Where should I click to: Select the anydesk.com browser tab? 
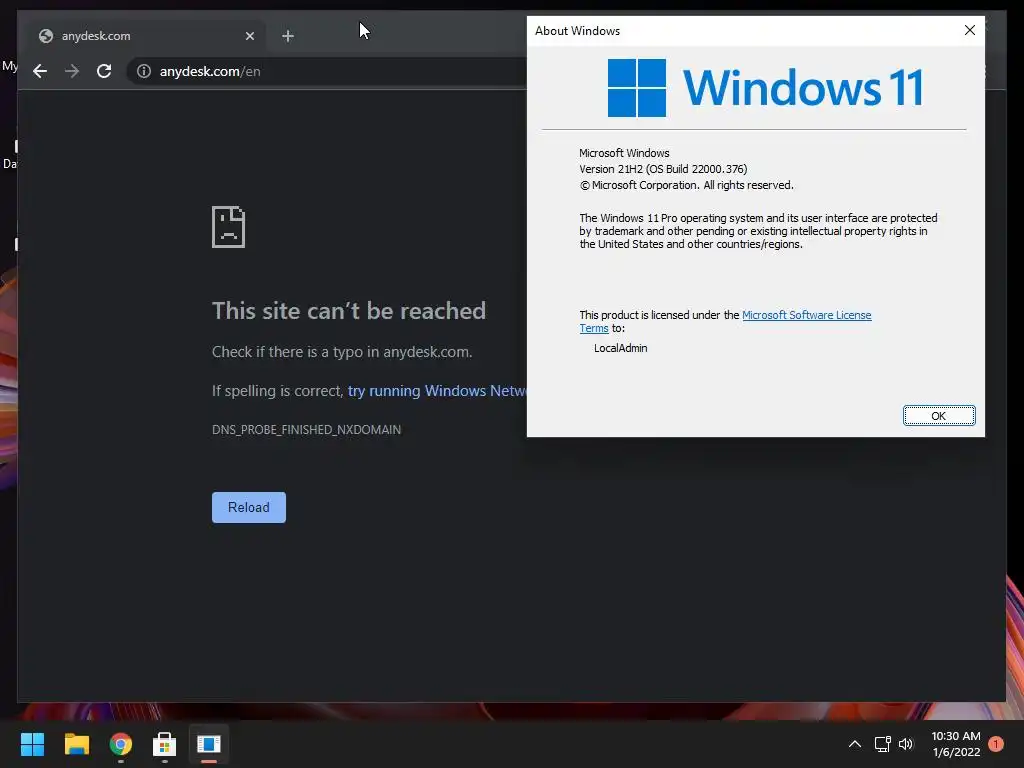145,36
